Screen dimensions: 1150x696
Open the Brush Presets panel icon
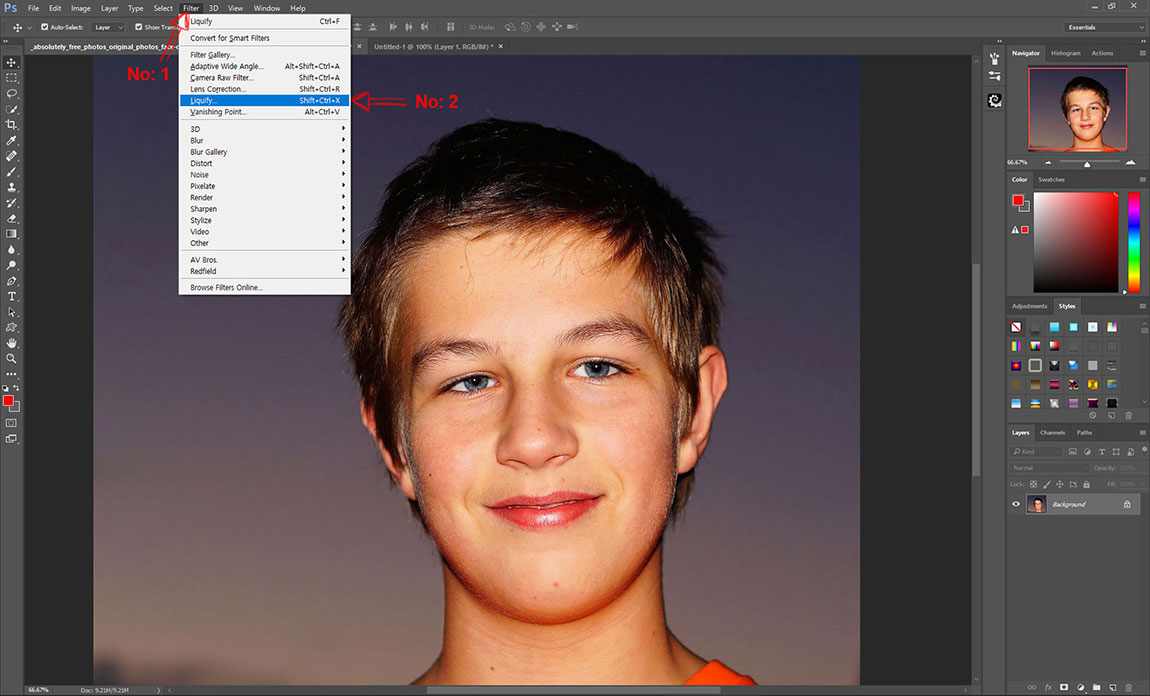[x=995, y=76]
